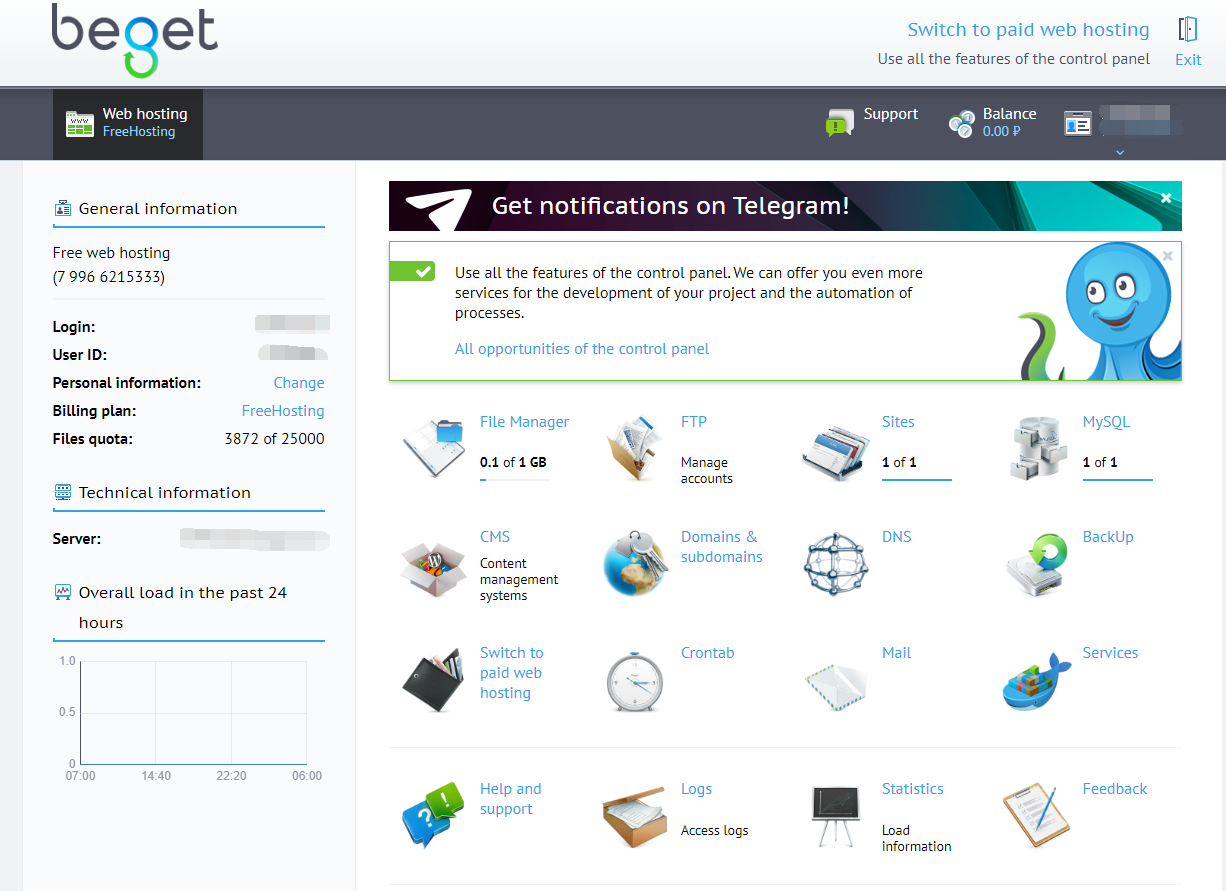The image size is (1226, 891).
Task: Click the FreeHosting billing plan link
Action: (283, 411)
